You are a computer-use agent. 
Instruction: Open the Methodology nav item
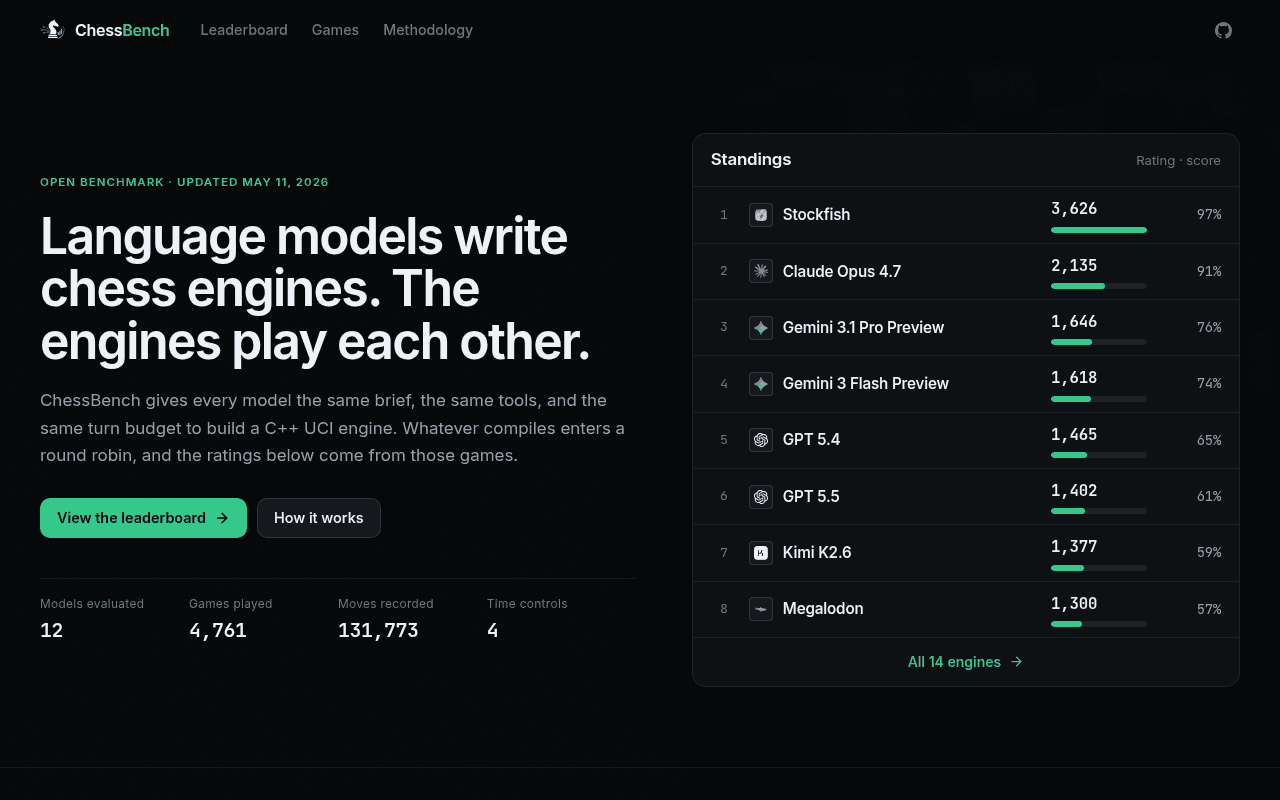point(428,30)
